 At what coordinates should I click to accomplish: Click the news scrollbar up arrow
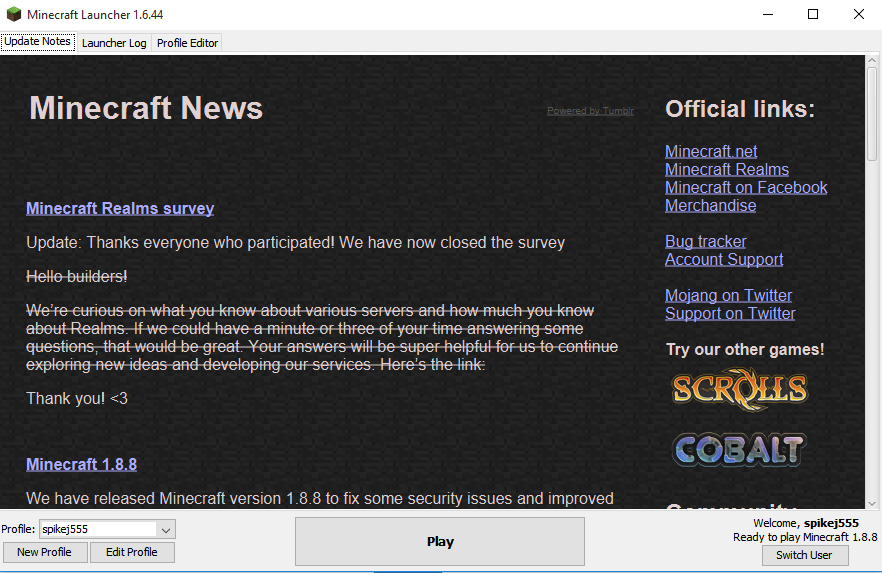coord(872,60)
